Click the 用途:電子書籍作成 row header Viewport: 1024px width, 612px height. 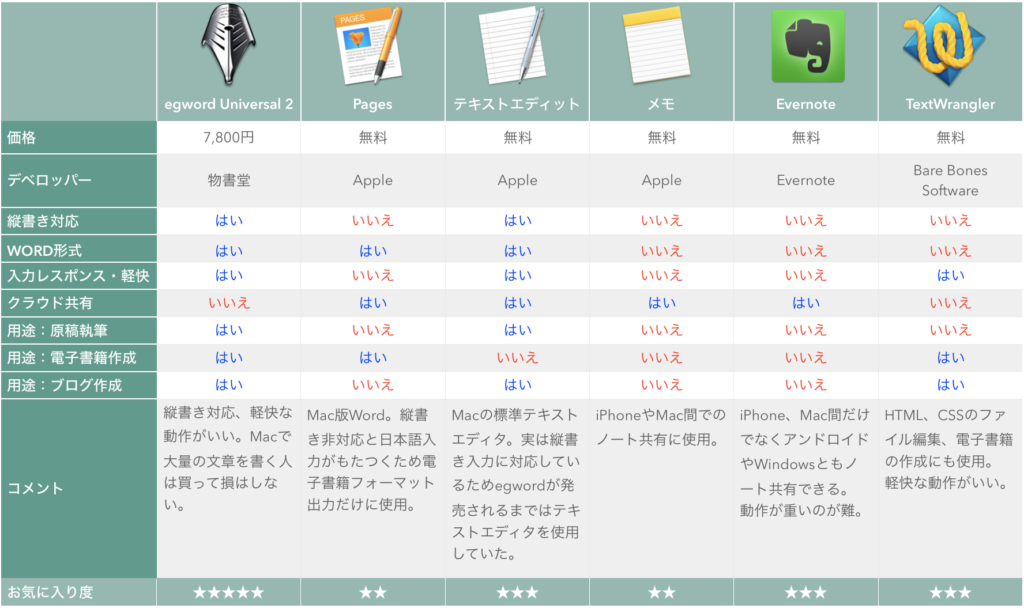pyautogui.click(x=78, y=358)
